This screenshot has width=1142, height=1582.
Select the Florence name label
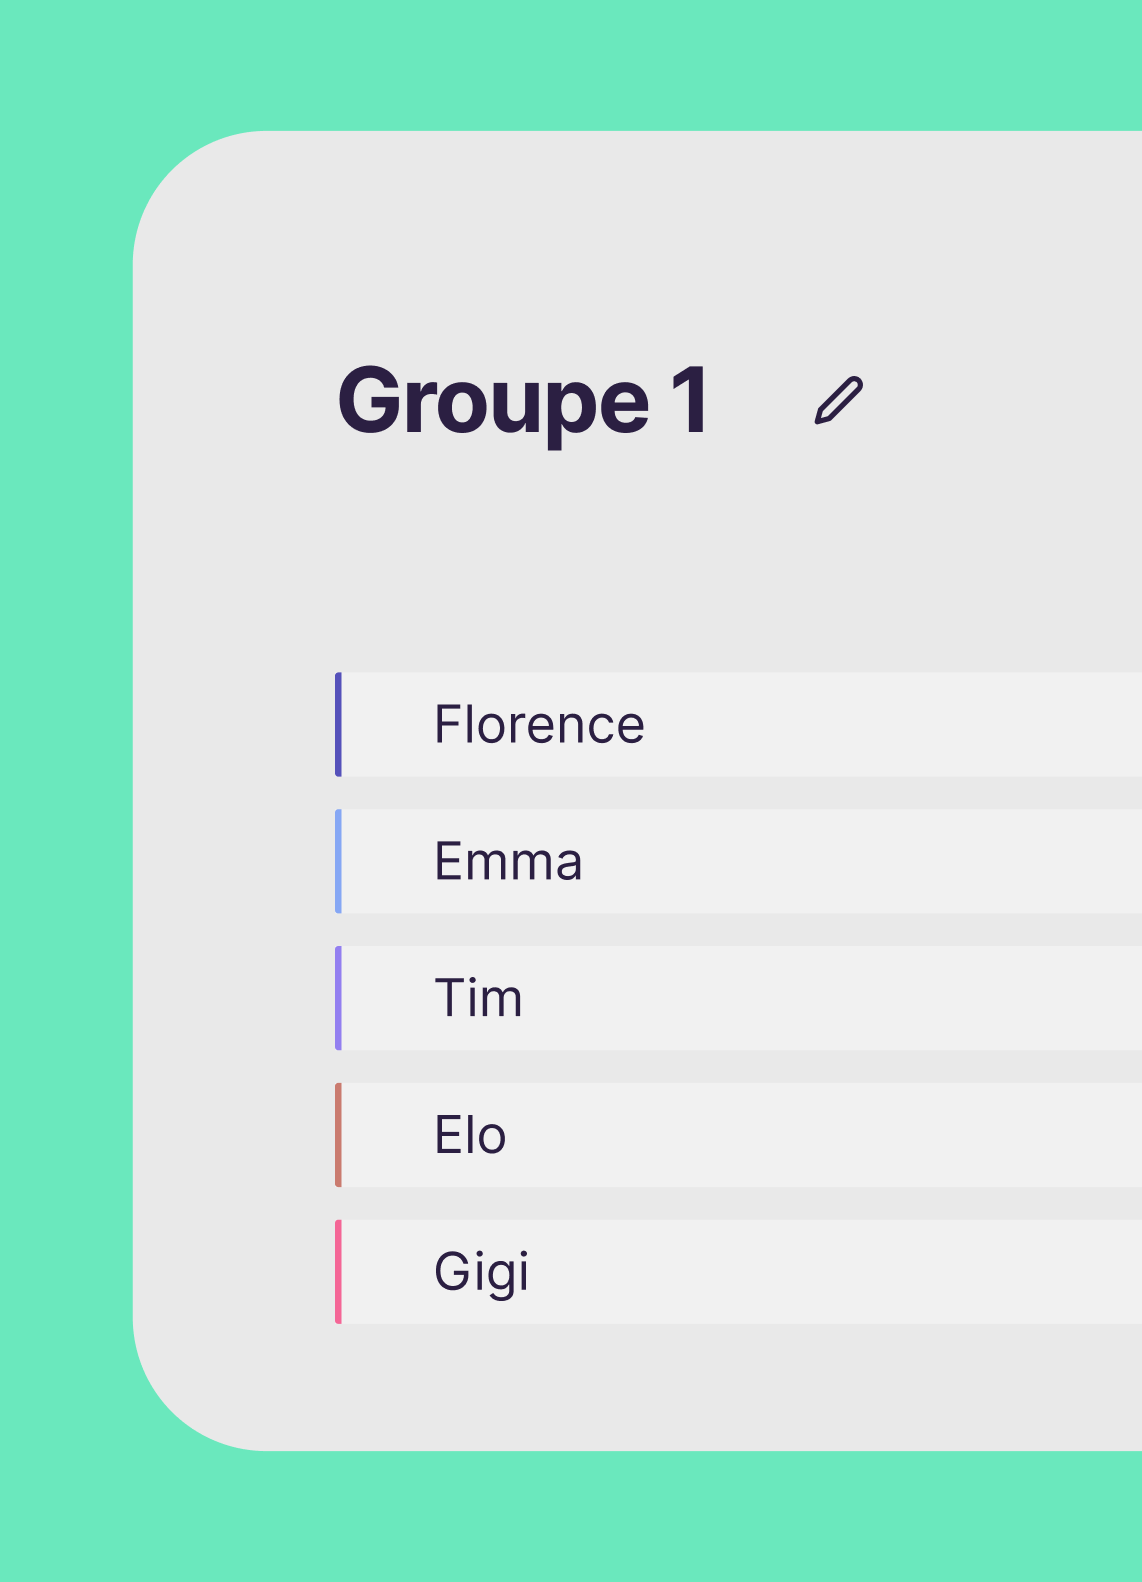point(539,725)
